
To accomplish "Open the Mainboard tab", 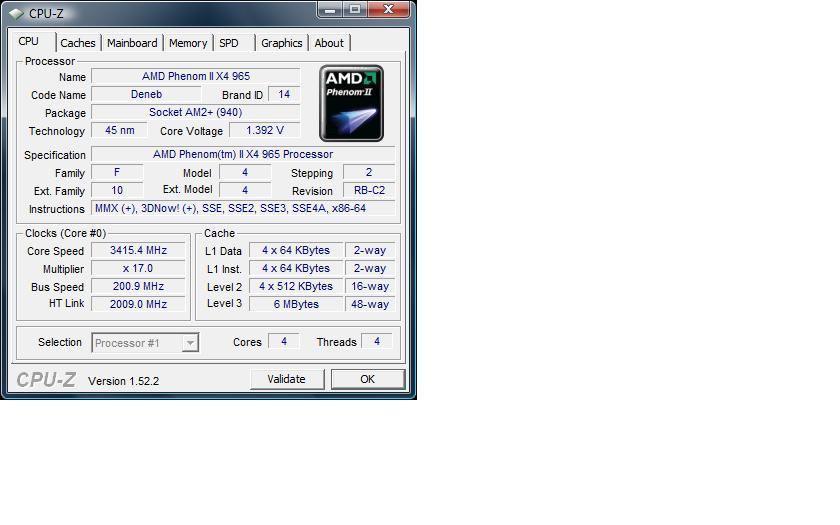I will [132, 43].
